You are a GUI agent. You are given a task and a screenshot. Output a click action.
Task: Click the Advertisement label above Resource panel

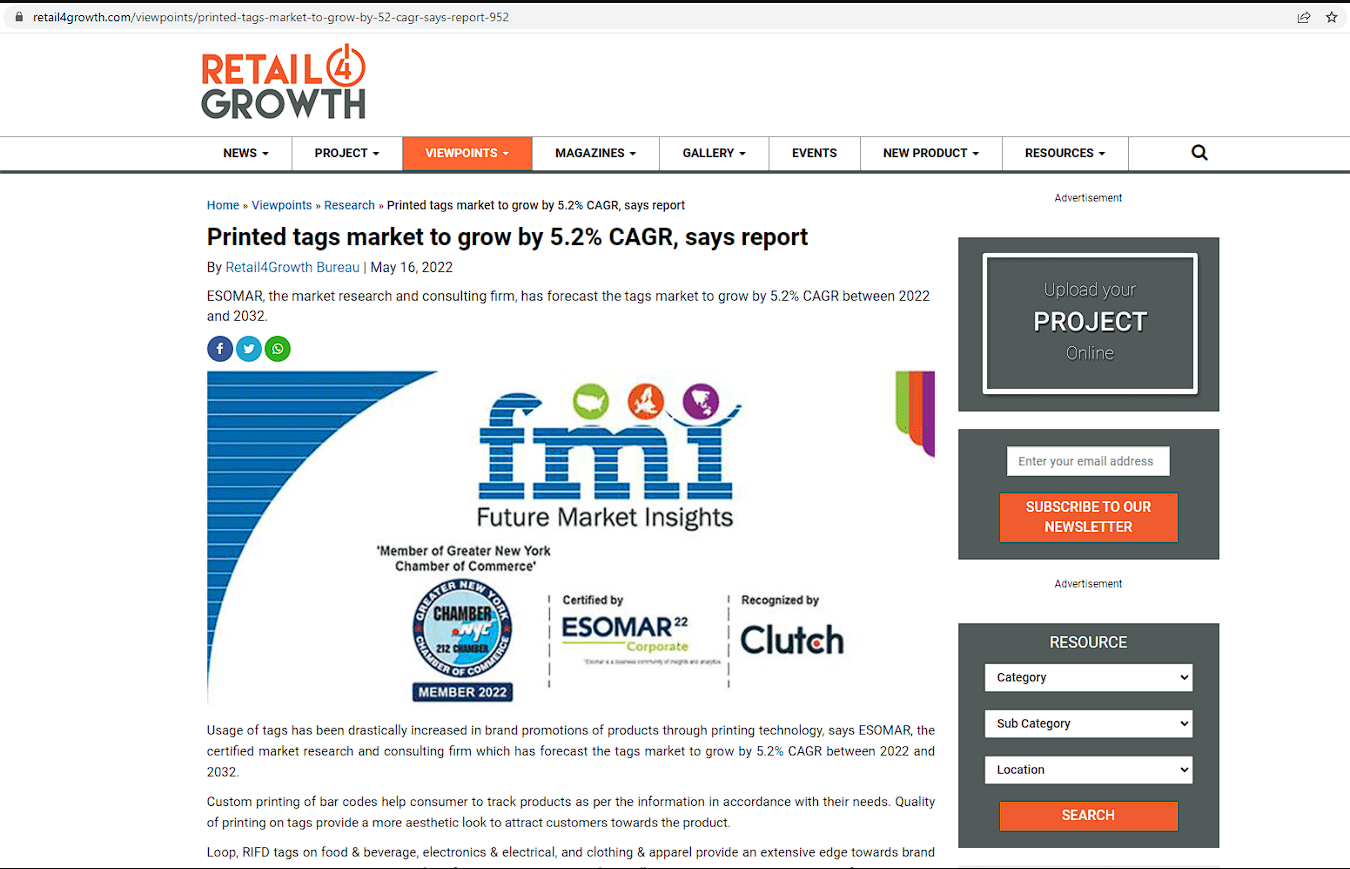(x=1088, y=584)
